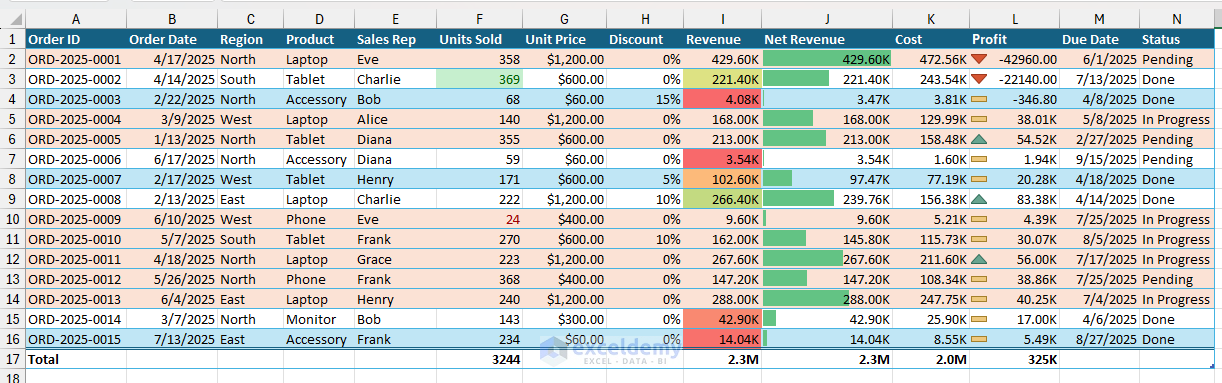Select the Grace sales rep cell
Viewport: 1222px width, 383px height.
click(x=395, y=259)
